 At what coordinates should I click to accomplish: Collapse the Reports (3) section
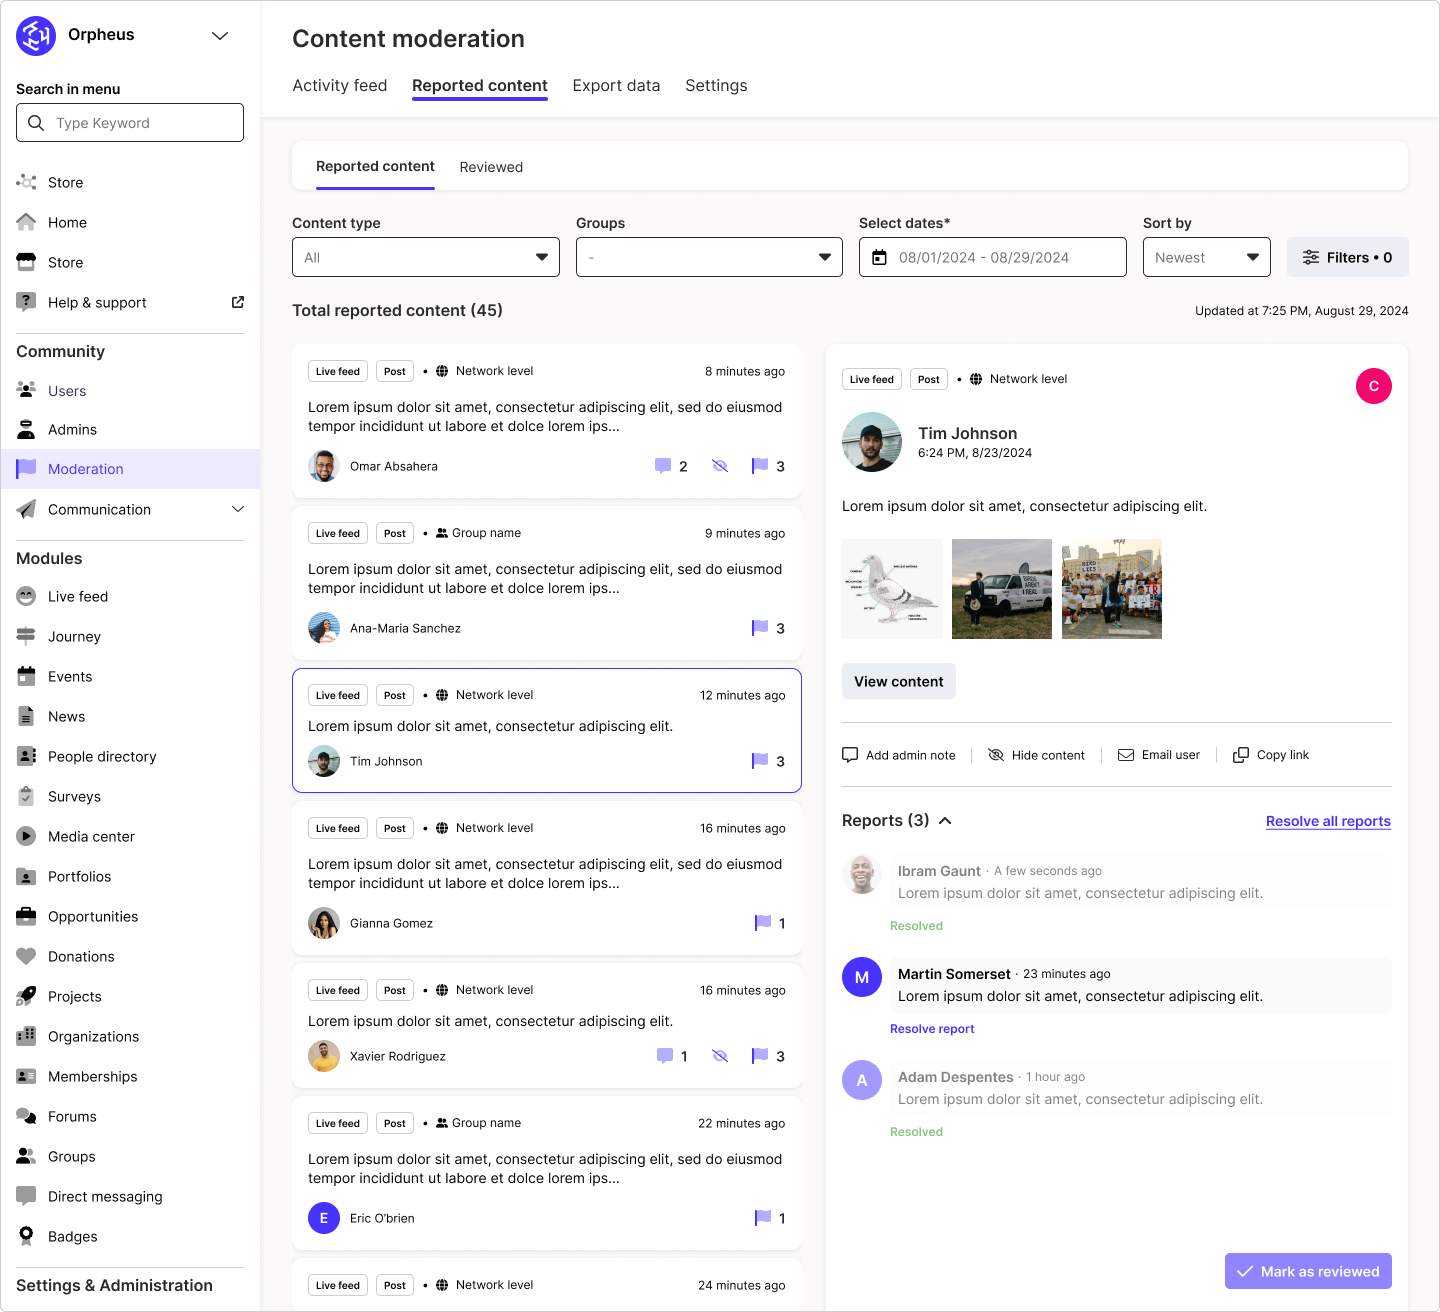[x=945, y=821]
